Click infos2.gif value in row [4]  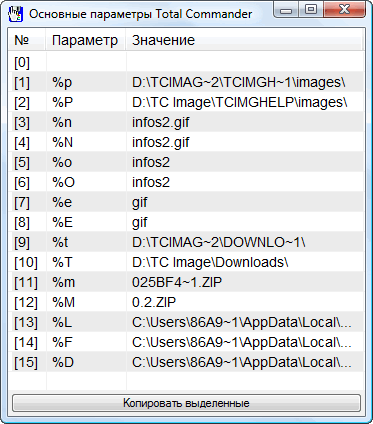[161, 142]
